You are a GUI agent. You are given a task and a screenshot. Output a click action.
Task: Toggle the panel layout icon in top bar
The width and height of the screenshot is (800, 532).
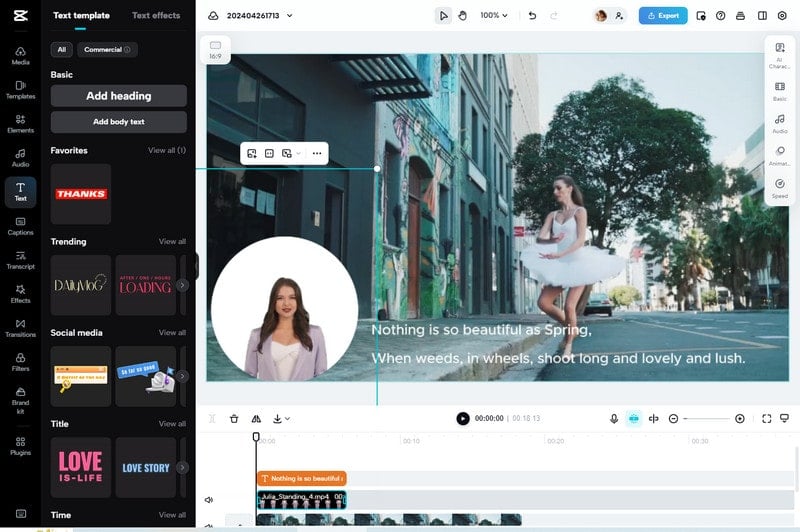tap(762, 16)
